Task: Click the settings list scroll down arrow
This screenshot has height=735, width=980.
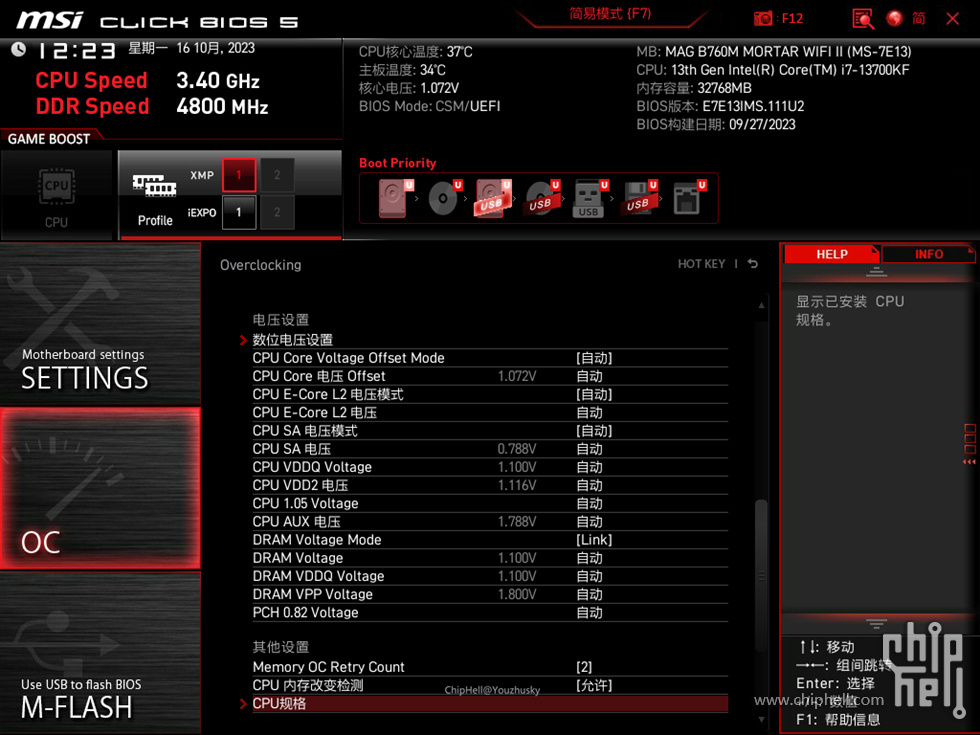Action: pyautogui.click(x=761, y=719)
